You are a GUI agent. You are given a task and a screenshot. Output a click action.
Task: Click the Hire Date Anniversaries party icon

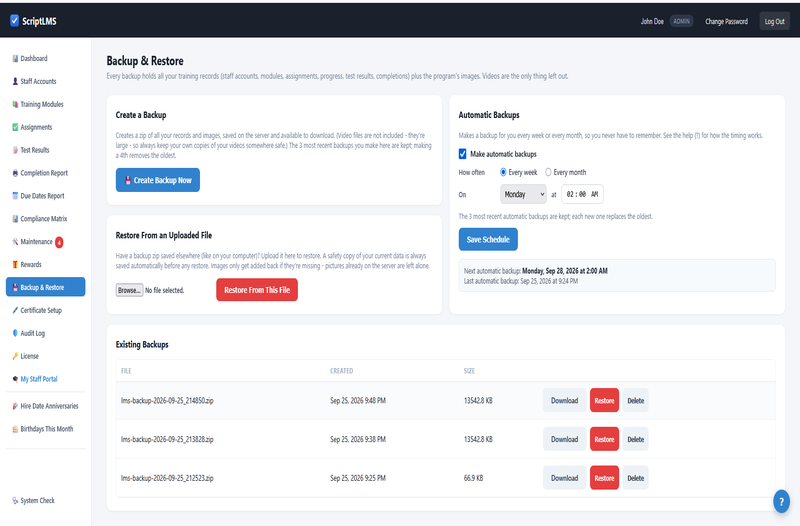coord(15,406)
